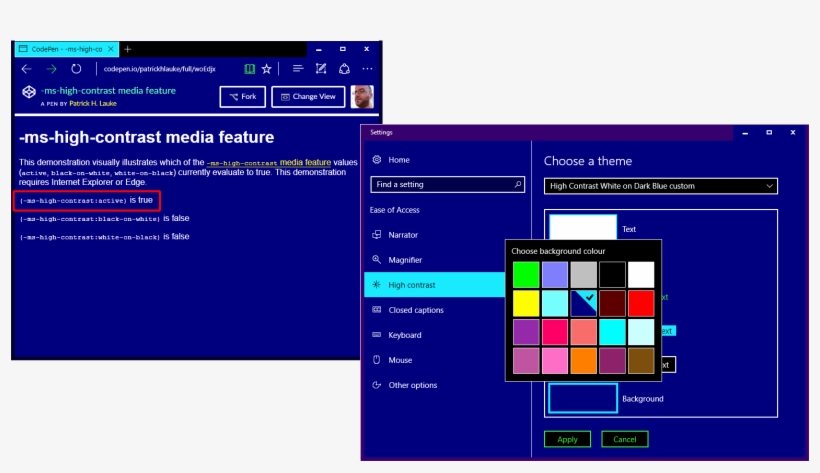Fork this CodePen pen

click(x=242, y=97)
